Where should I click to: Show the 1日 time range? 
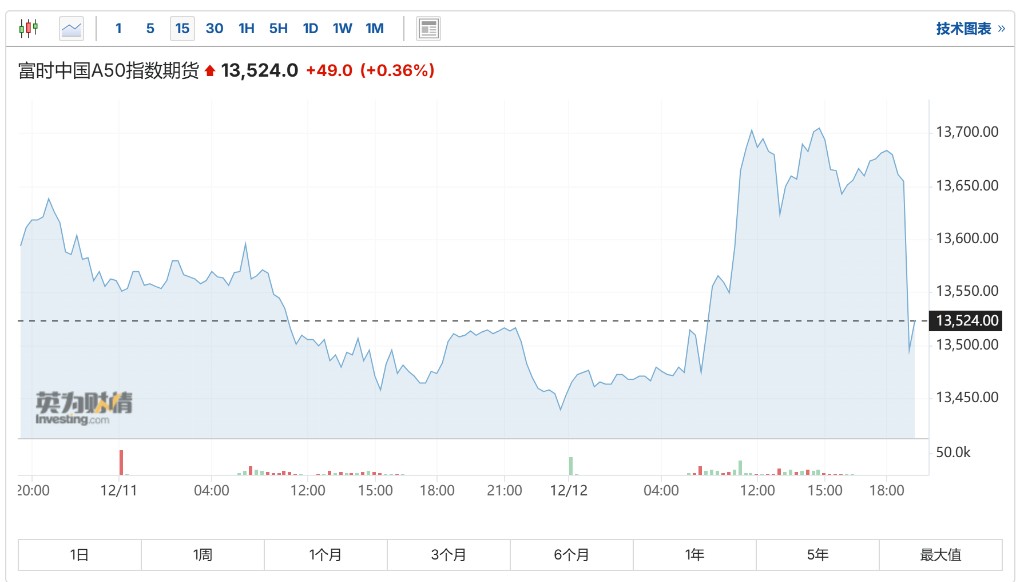pyautogui.click(x=80, y=554)
